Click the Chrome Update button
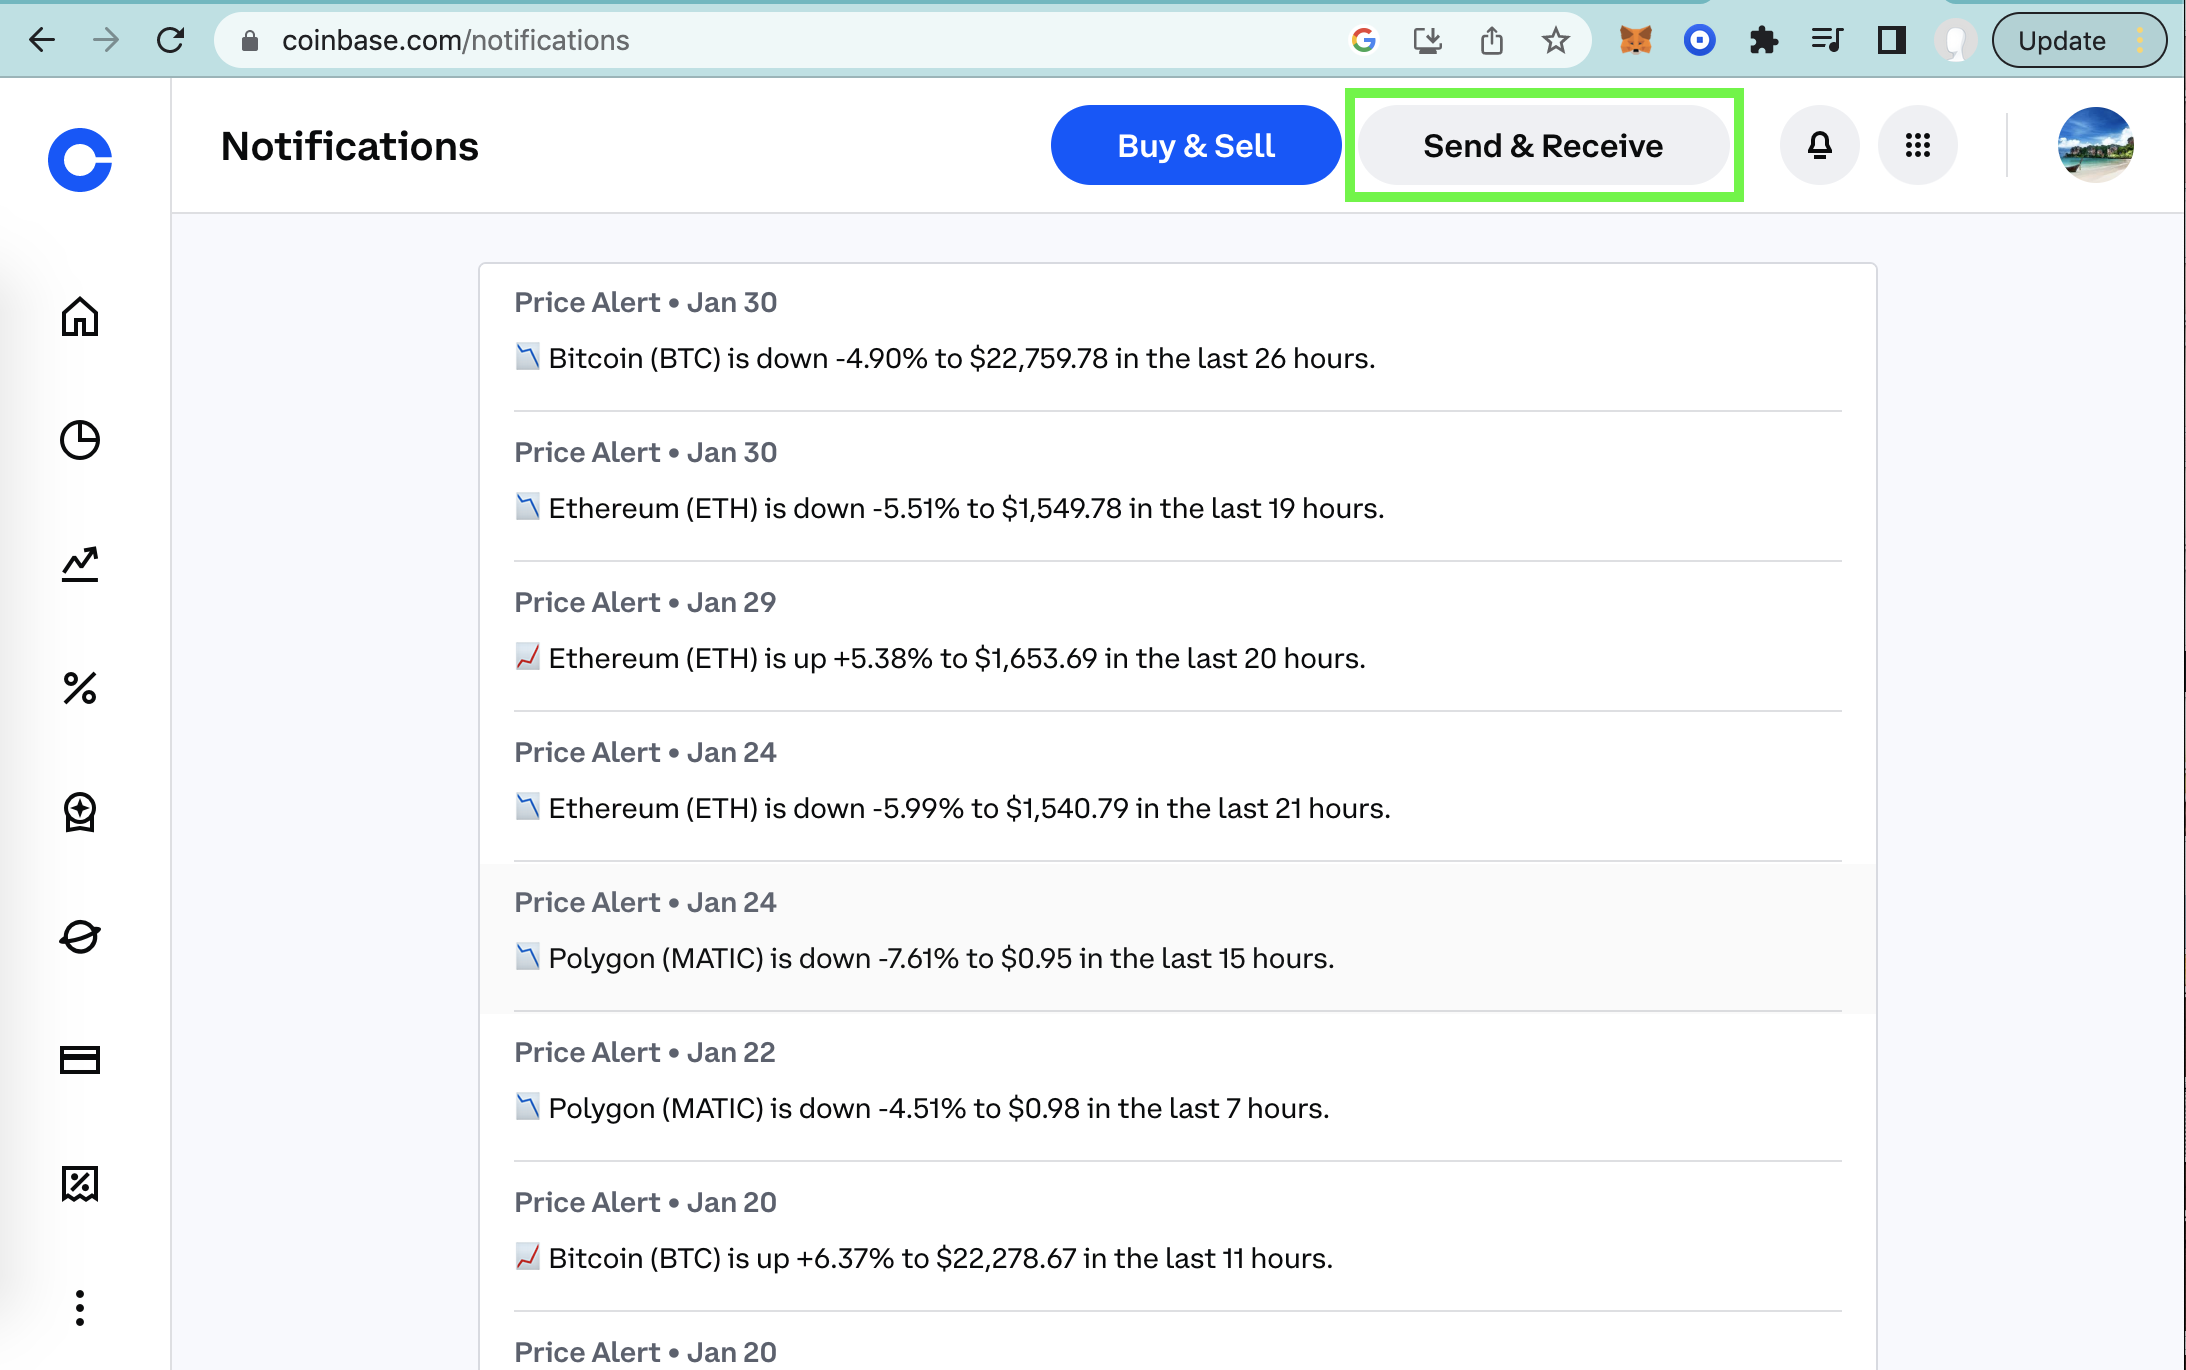Viewport: 2186px width, 1370px height. [x=2078, y=40]
